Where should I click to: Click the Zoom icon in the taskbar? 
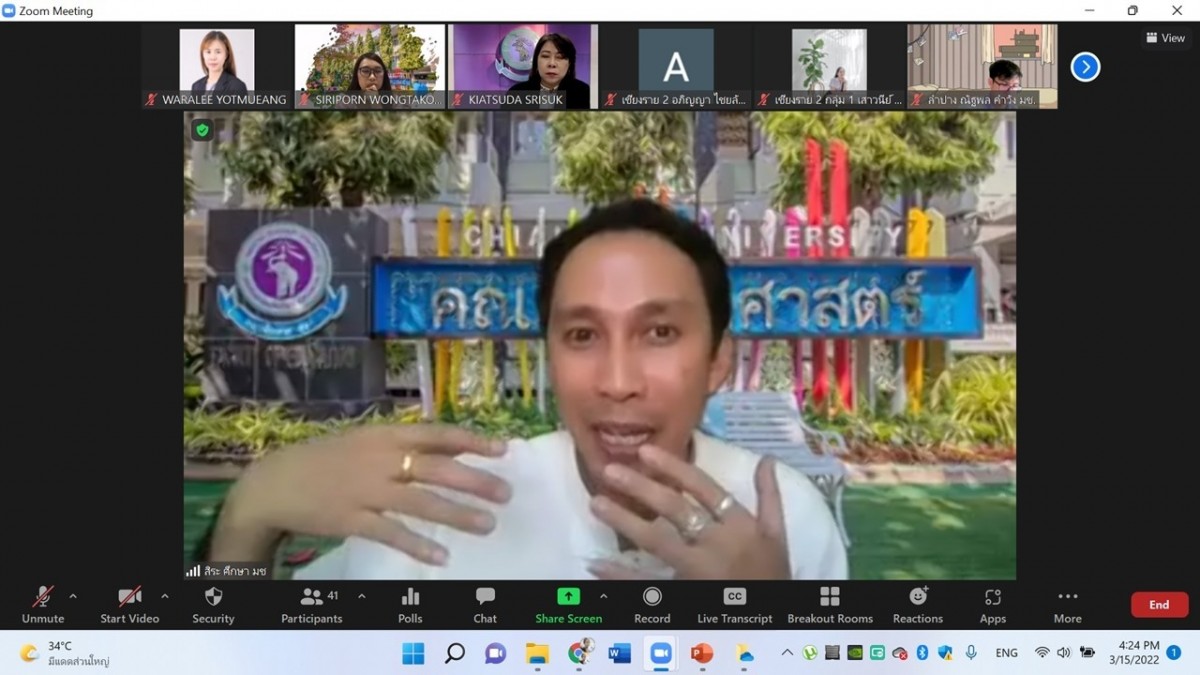[x=661, y=653]
